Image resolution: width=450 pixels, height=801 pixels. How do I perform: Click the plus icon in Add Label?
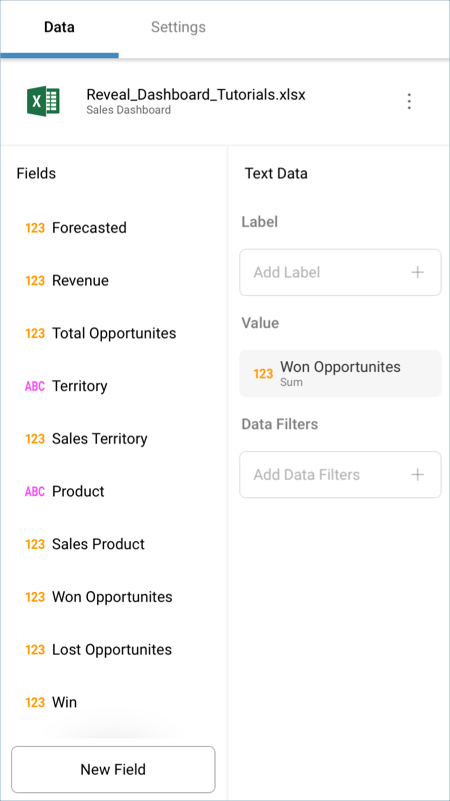417,272
